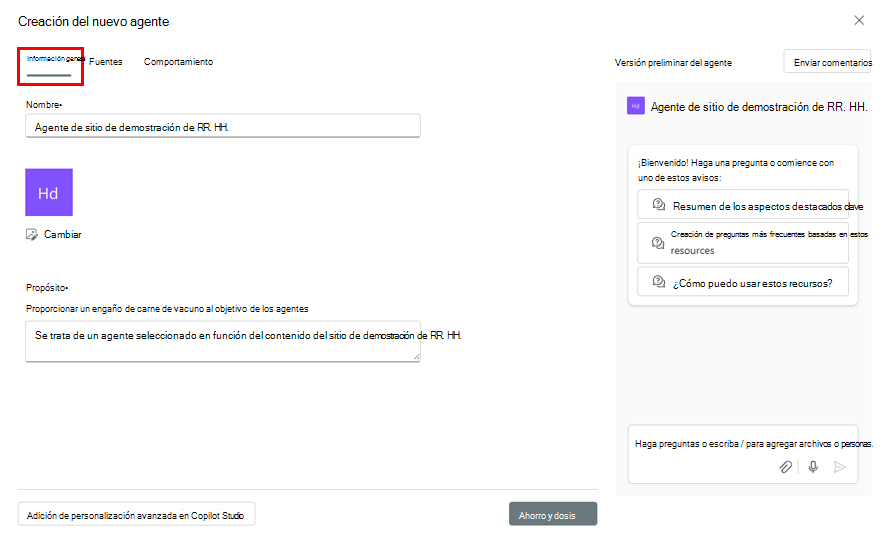This screenshot has height=542, width=887.
Task: Select prompt Resumen de los aspectos destacados
Action: pyautogui.click(x=743, y=205)
